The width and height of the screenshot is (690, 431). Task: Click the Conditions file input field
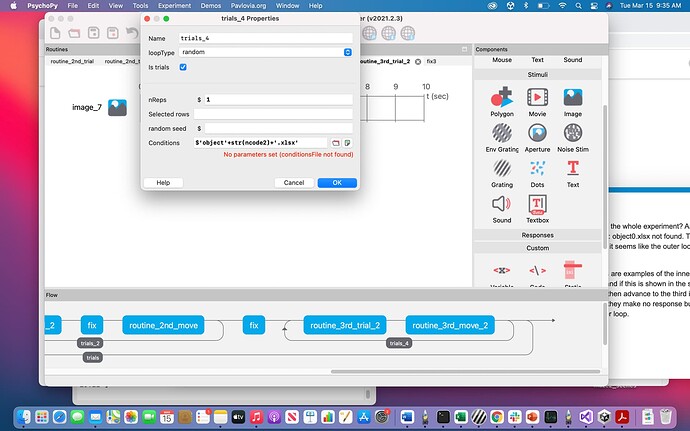pyautogui.click(x=261, y=143)
